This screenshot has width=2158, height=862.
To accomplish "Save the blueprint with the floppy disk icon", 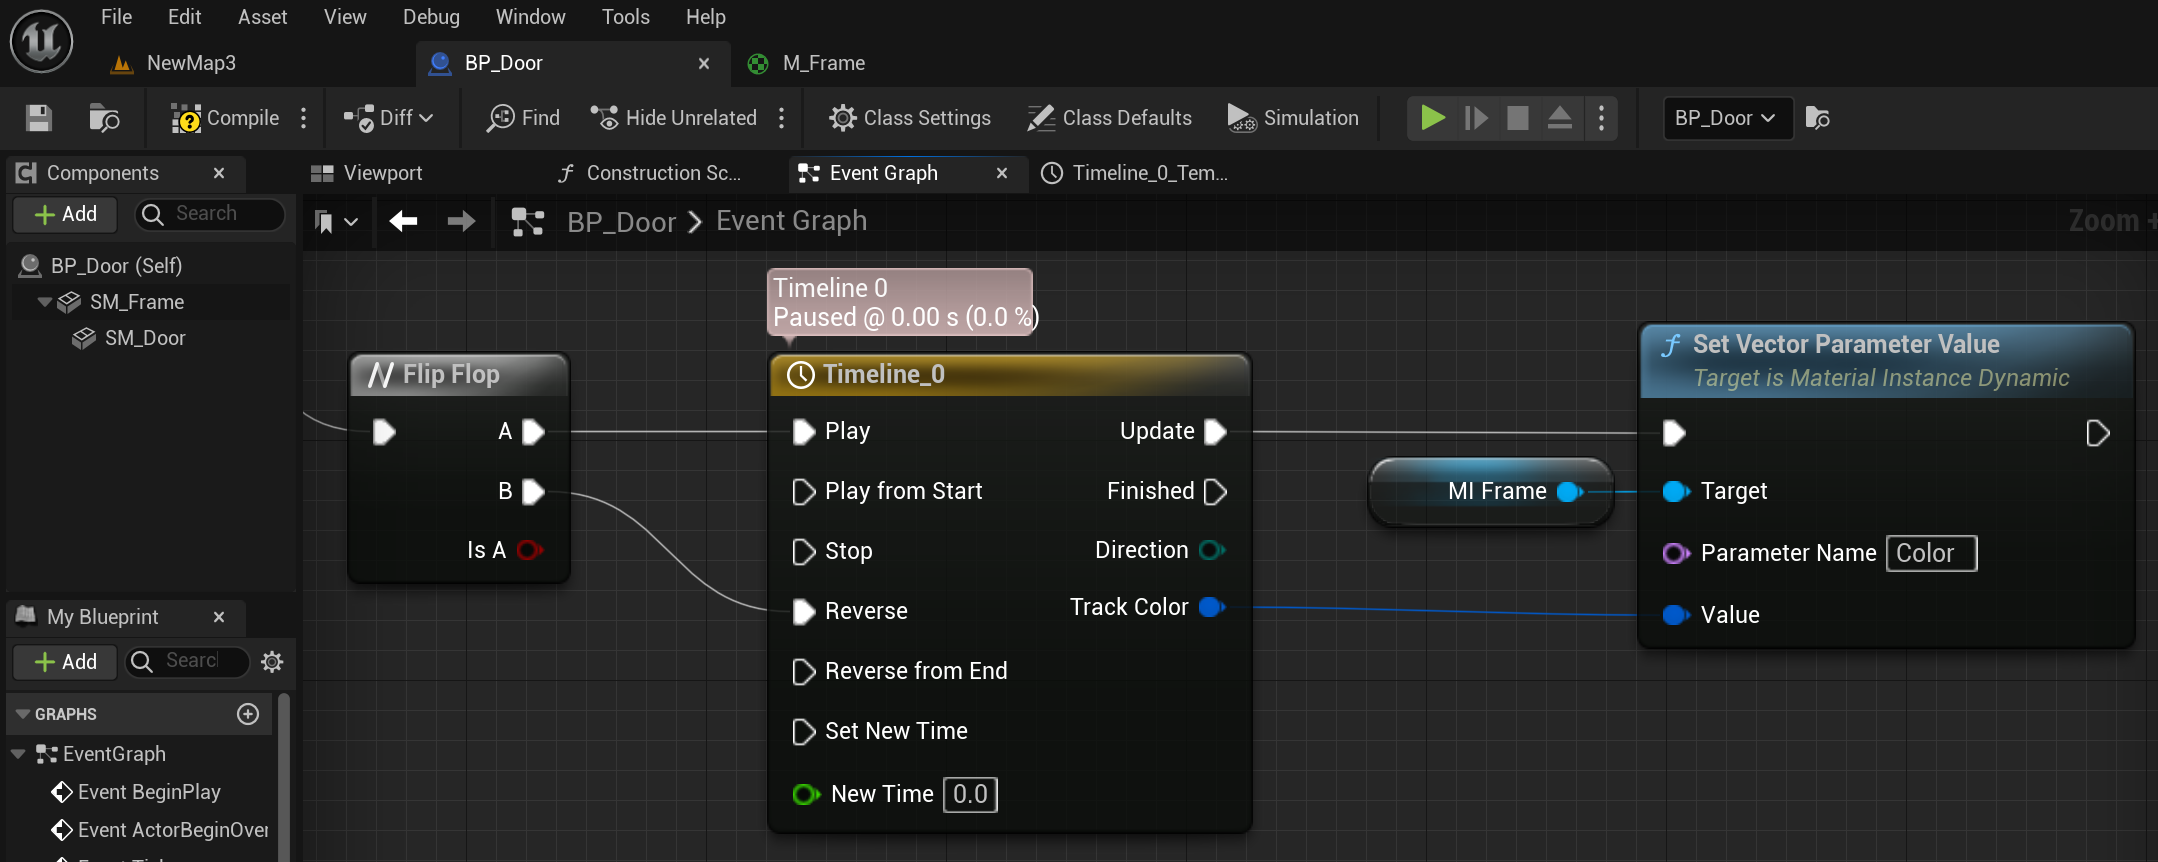I will [x=39, y=118].
